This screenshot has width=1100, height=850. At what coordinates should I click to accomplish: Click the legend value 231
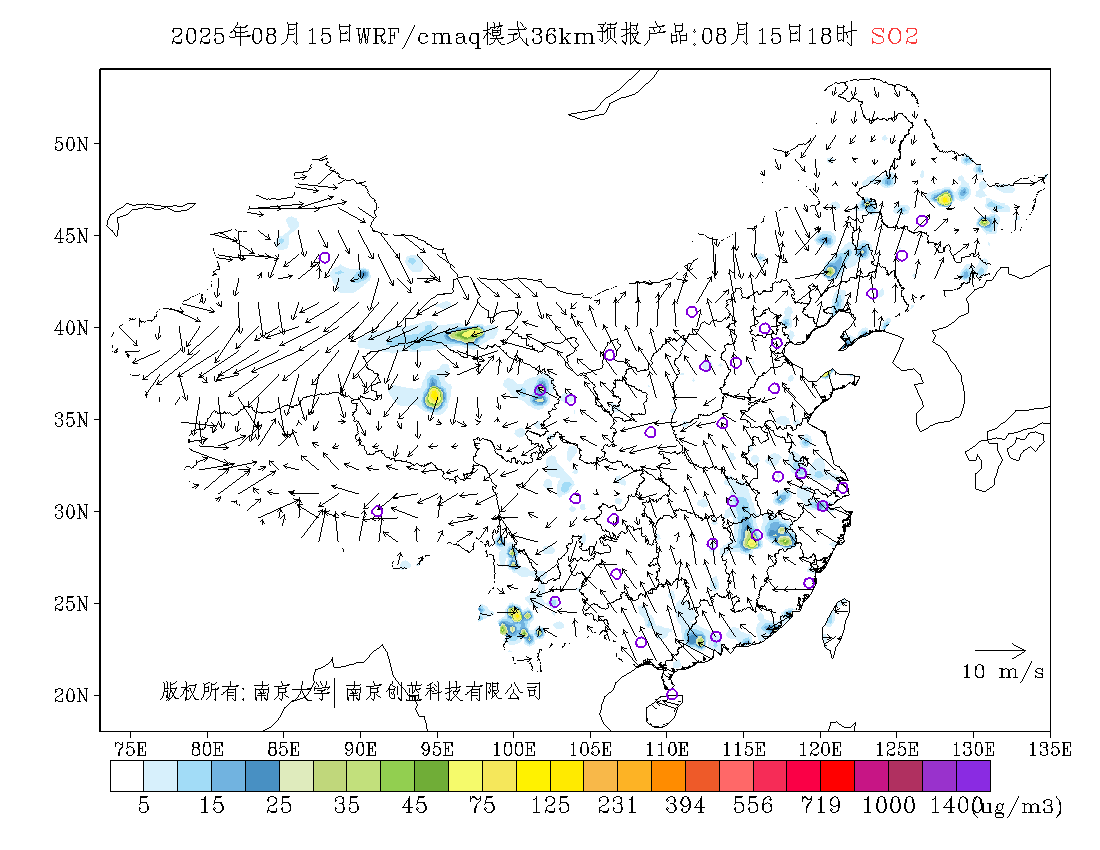617,805
